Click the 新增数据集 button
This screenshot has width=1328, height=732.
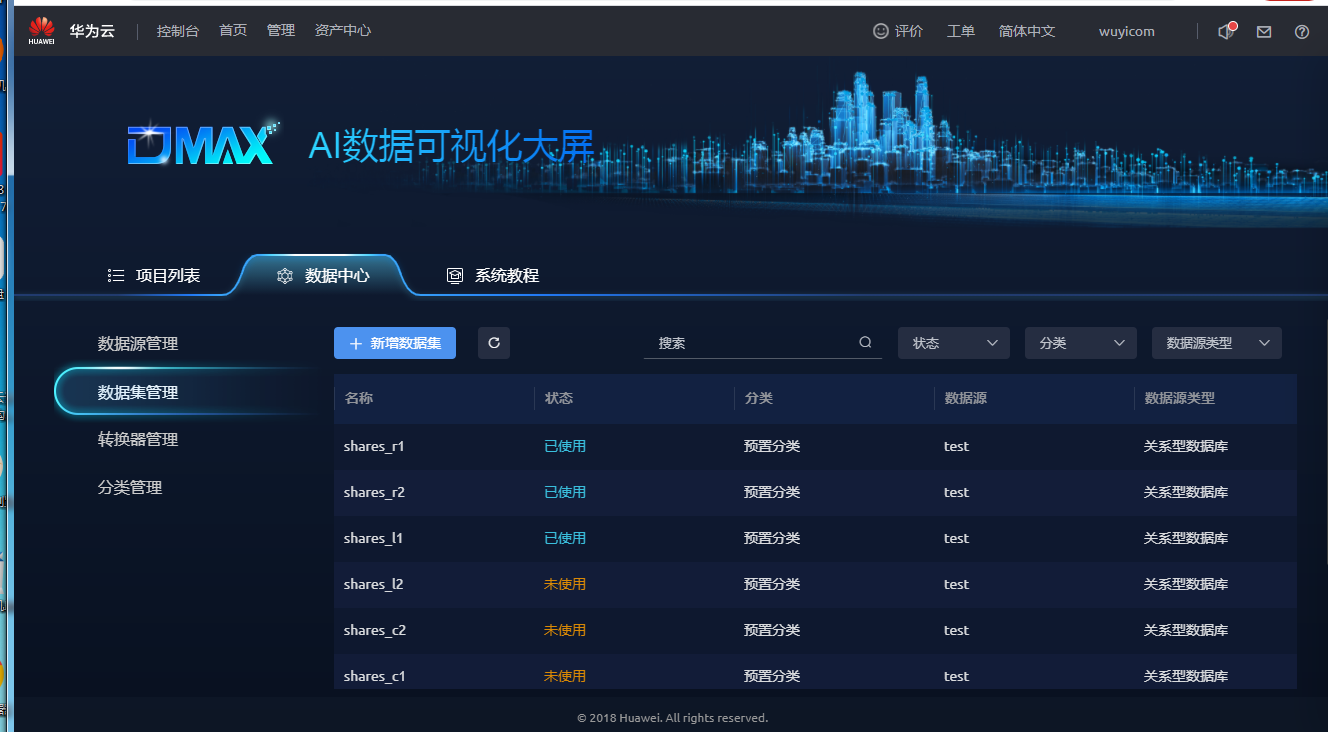[395, 343]
